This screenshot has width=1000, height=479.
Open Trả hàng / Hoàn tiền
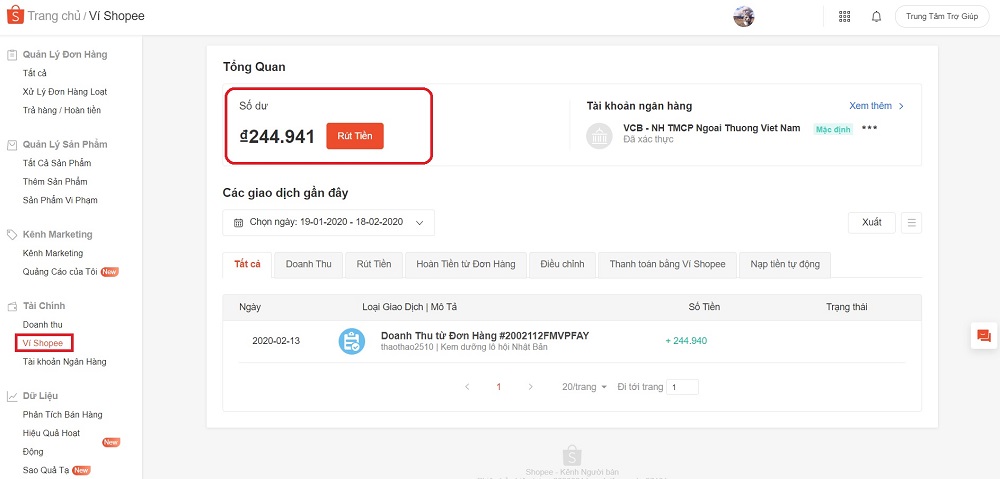tap(62, 110)
